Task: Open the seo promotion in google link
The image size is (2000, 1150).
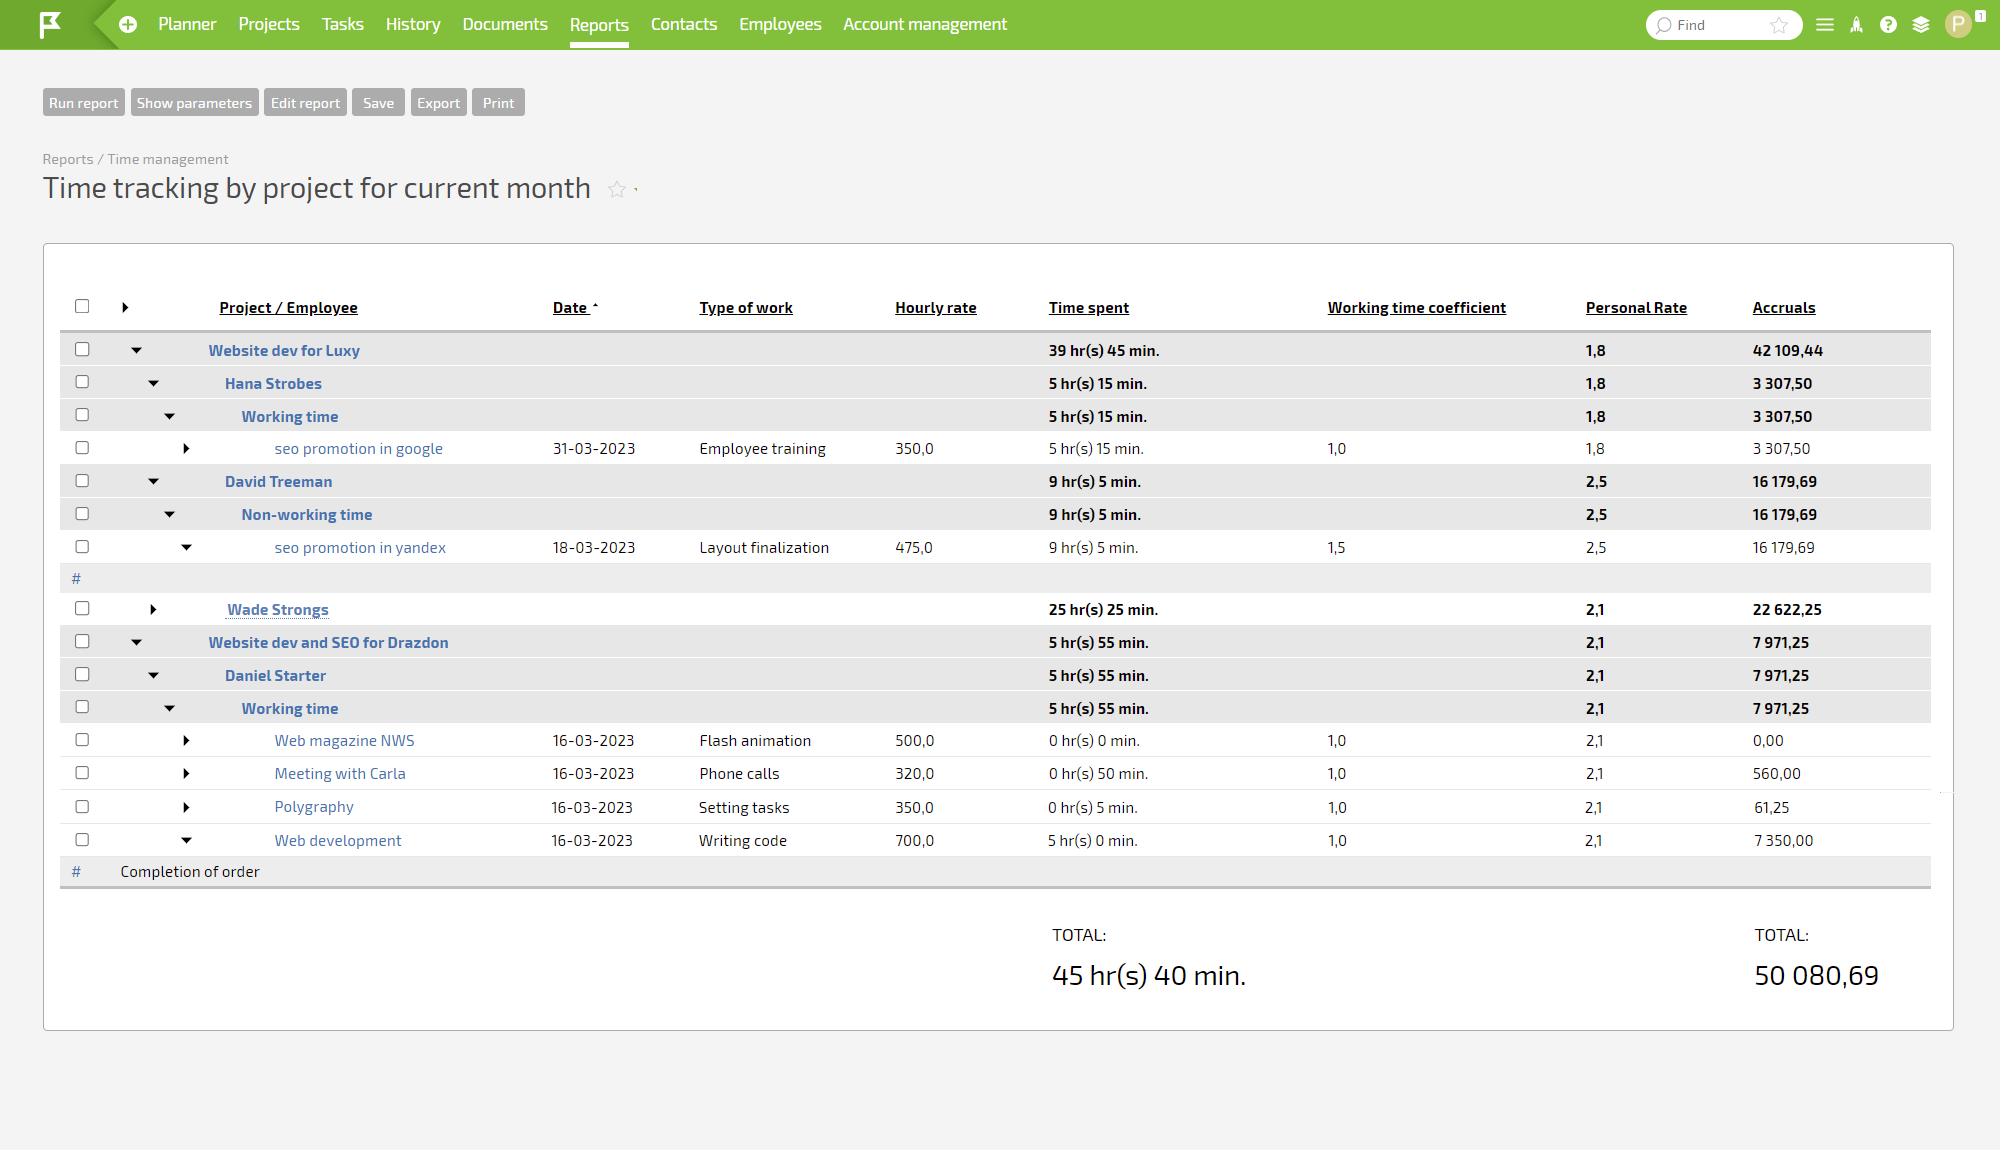Action: (x=358, y=448)
